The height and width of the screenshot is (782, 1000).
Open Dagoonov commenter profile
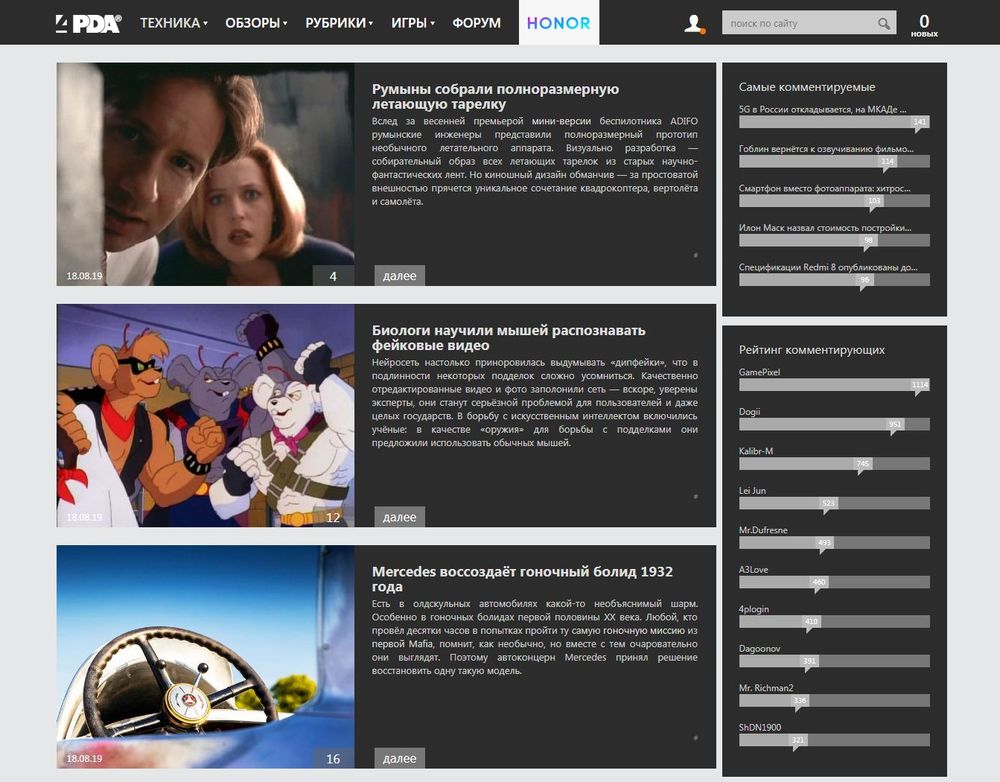coord(759,649)
